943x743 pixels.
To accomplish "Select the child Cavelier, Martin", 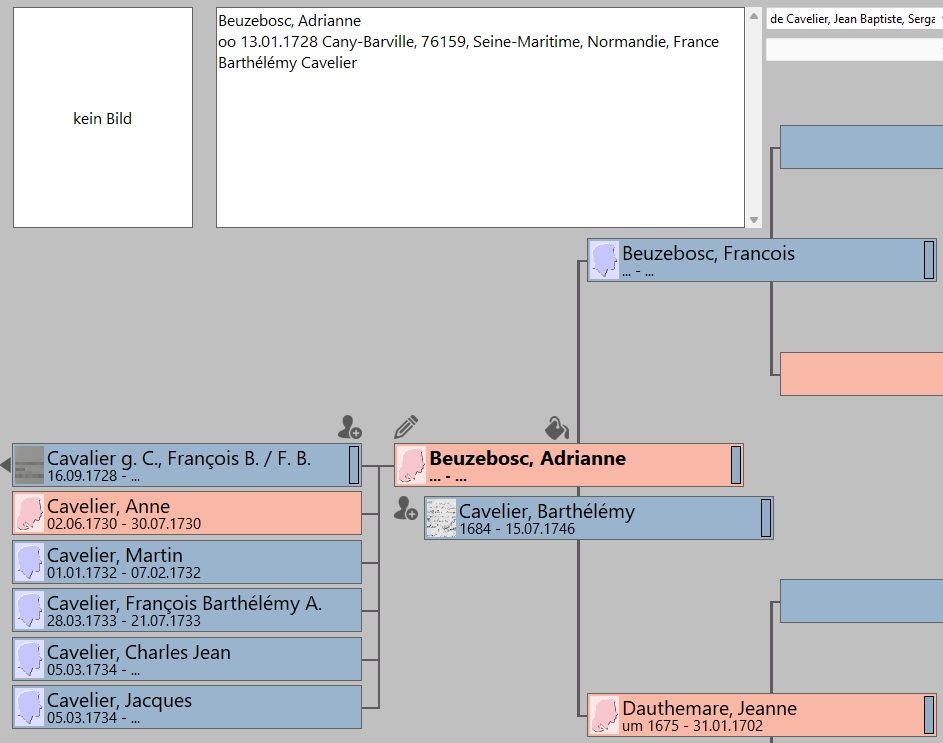I will pos(187,562).
